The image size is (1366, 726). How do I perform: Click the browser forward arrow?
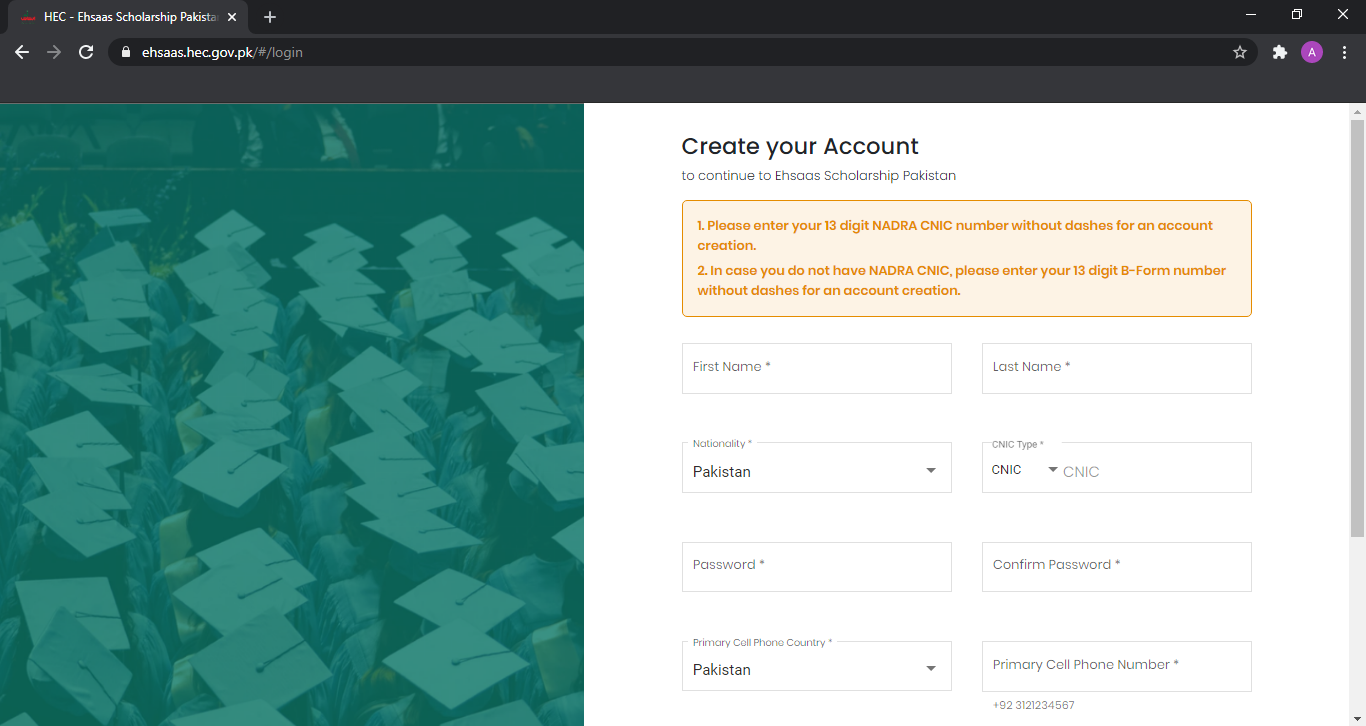[x=54, y=52]
